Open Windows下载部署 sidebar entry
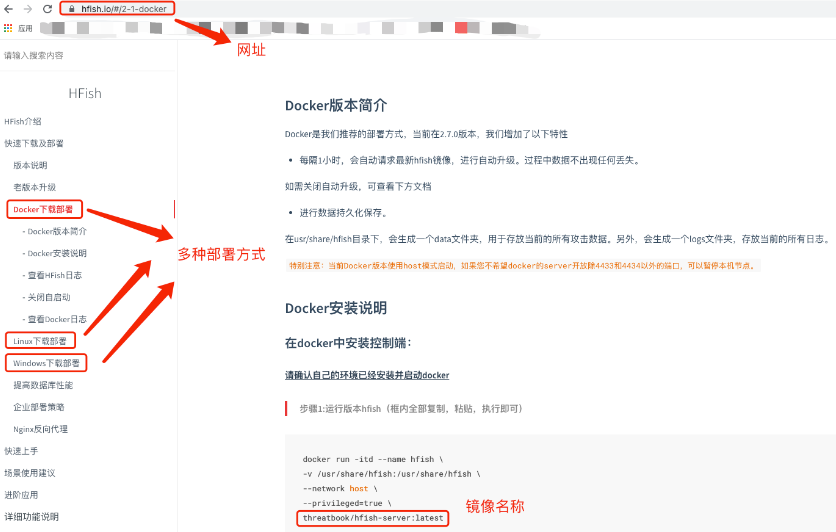 click(x=46, y=363)
